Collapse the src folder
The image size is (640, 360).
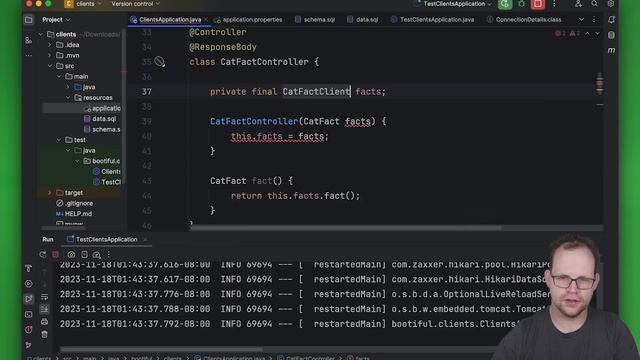pyautogui.click(x=50, y=66)
